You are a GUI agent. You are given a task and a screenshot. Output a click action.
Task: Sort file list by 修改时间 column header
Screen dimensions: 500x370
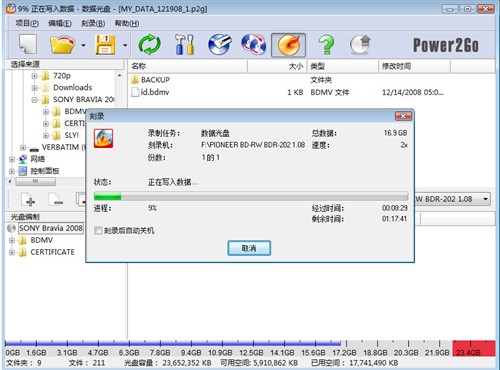coord(414,66)
